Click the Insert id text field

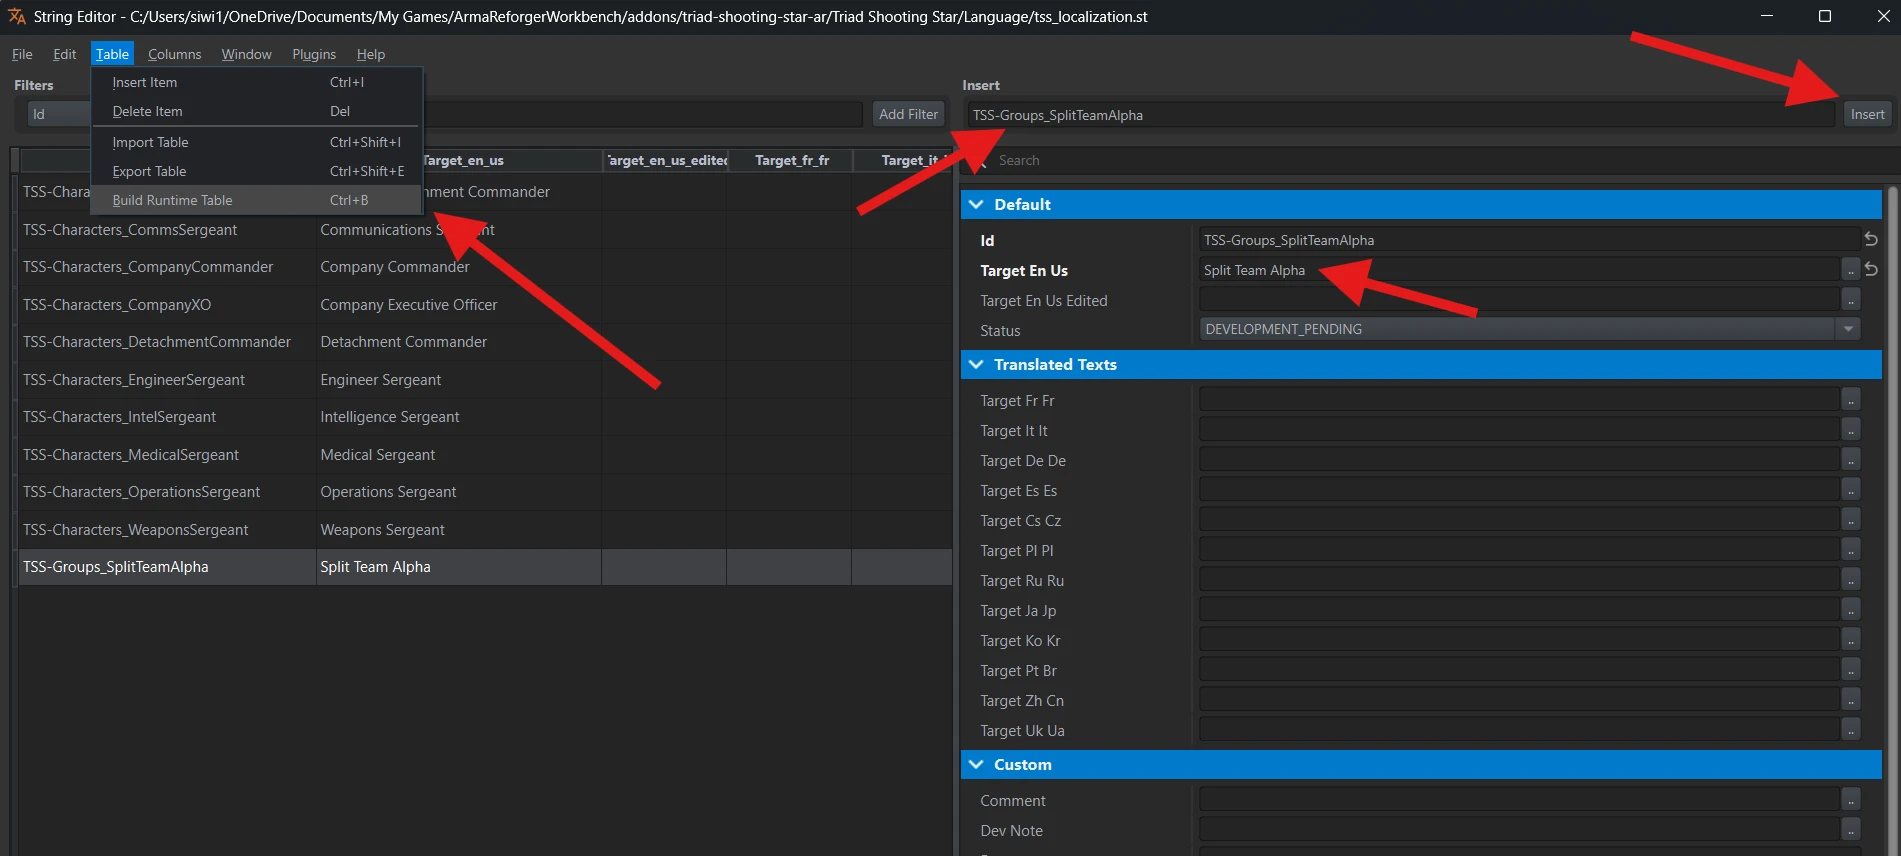tap(1401, 115)
